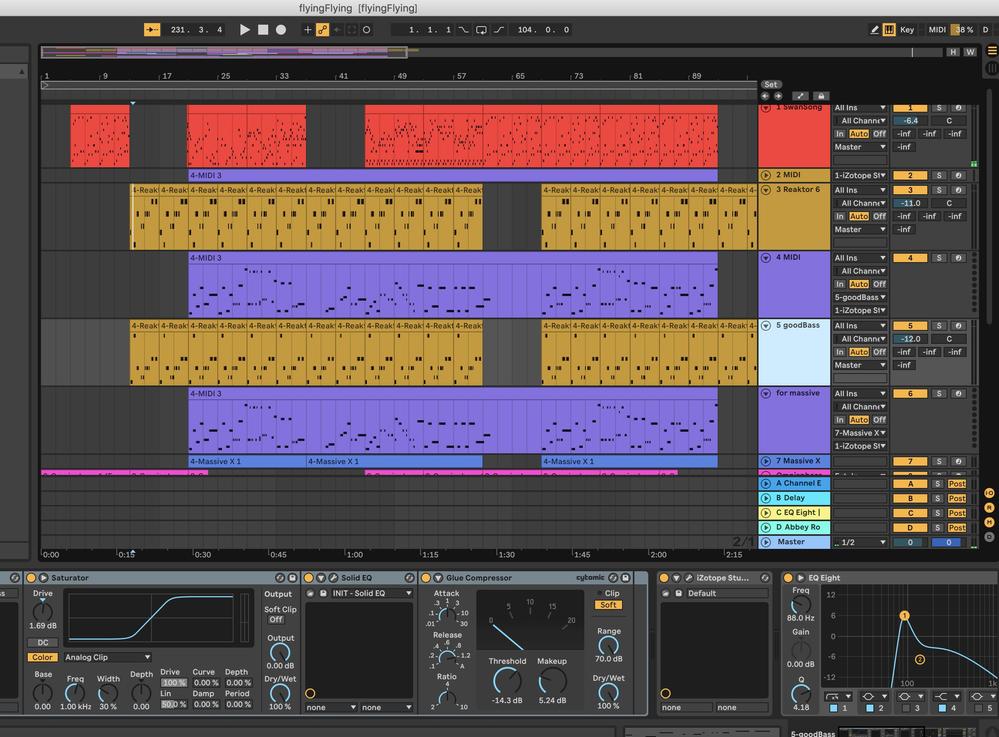
Task: Toggle Mixer M show/hide button
Action: pos(989,522)
